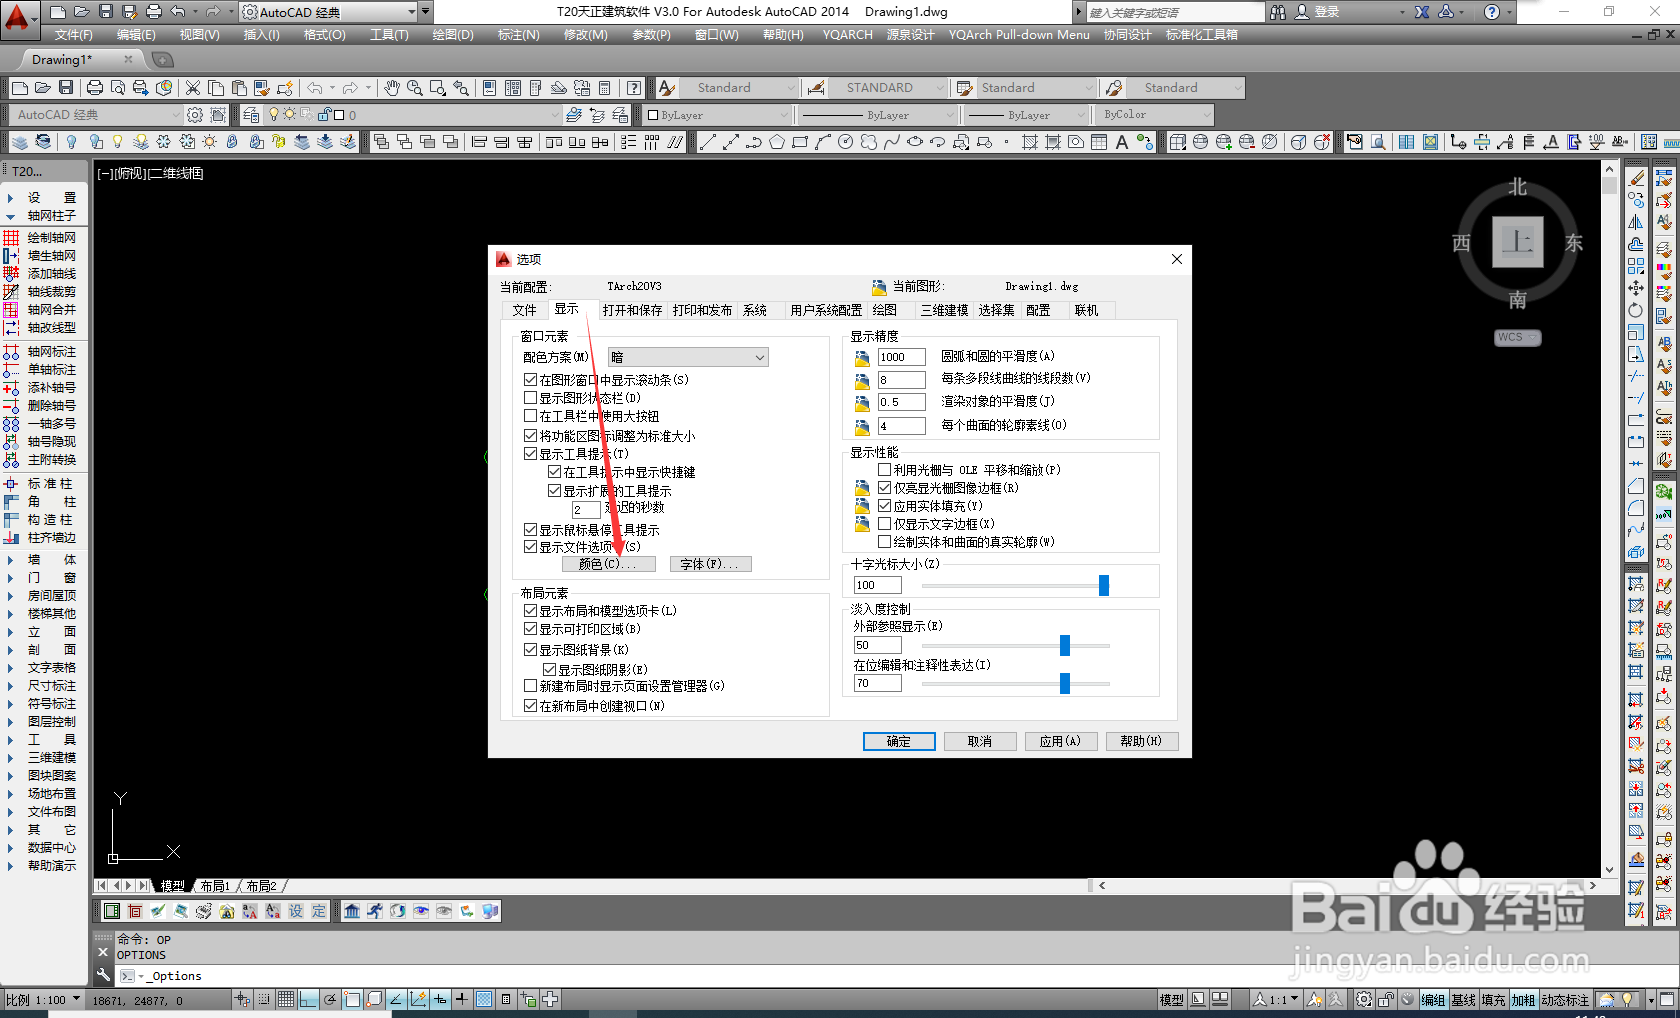
Task: Open the Standard text style dropdown
Action: click(x=740, y=88)
